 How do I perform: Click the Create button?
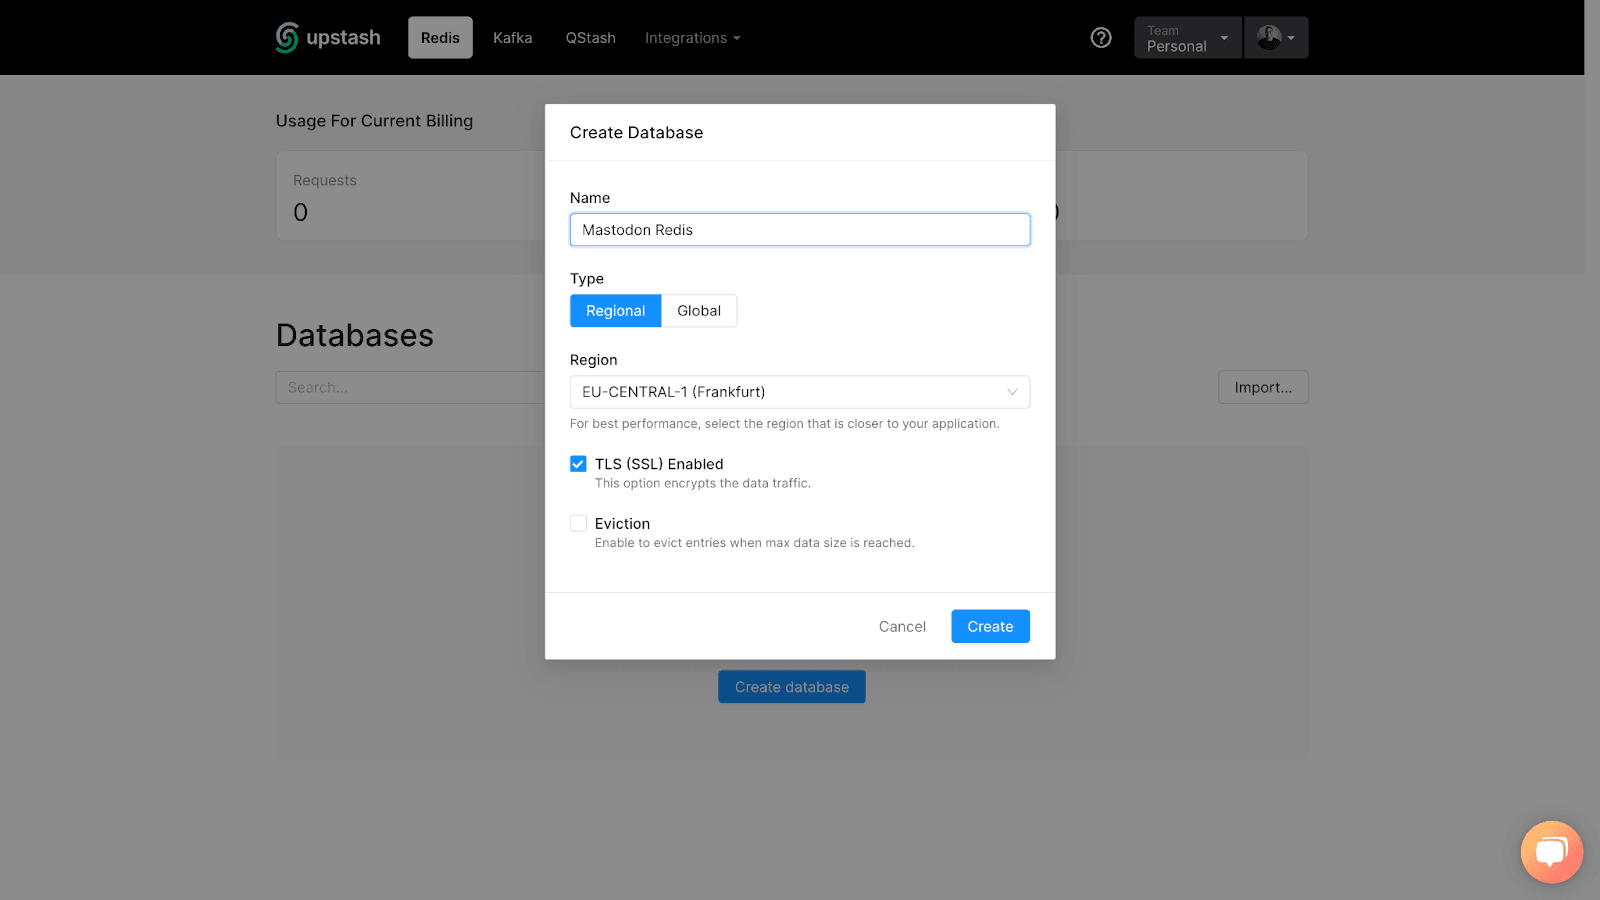pos(989,626)
